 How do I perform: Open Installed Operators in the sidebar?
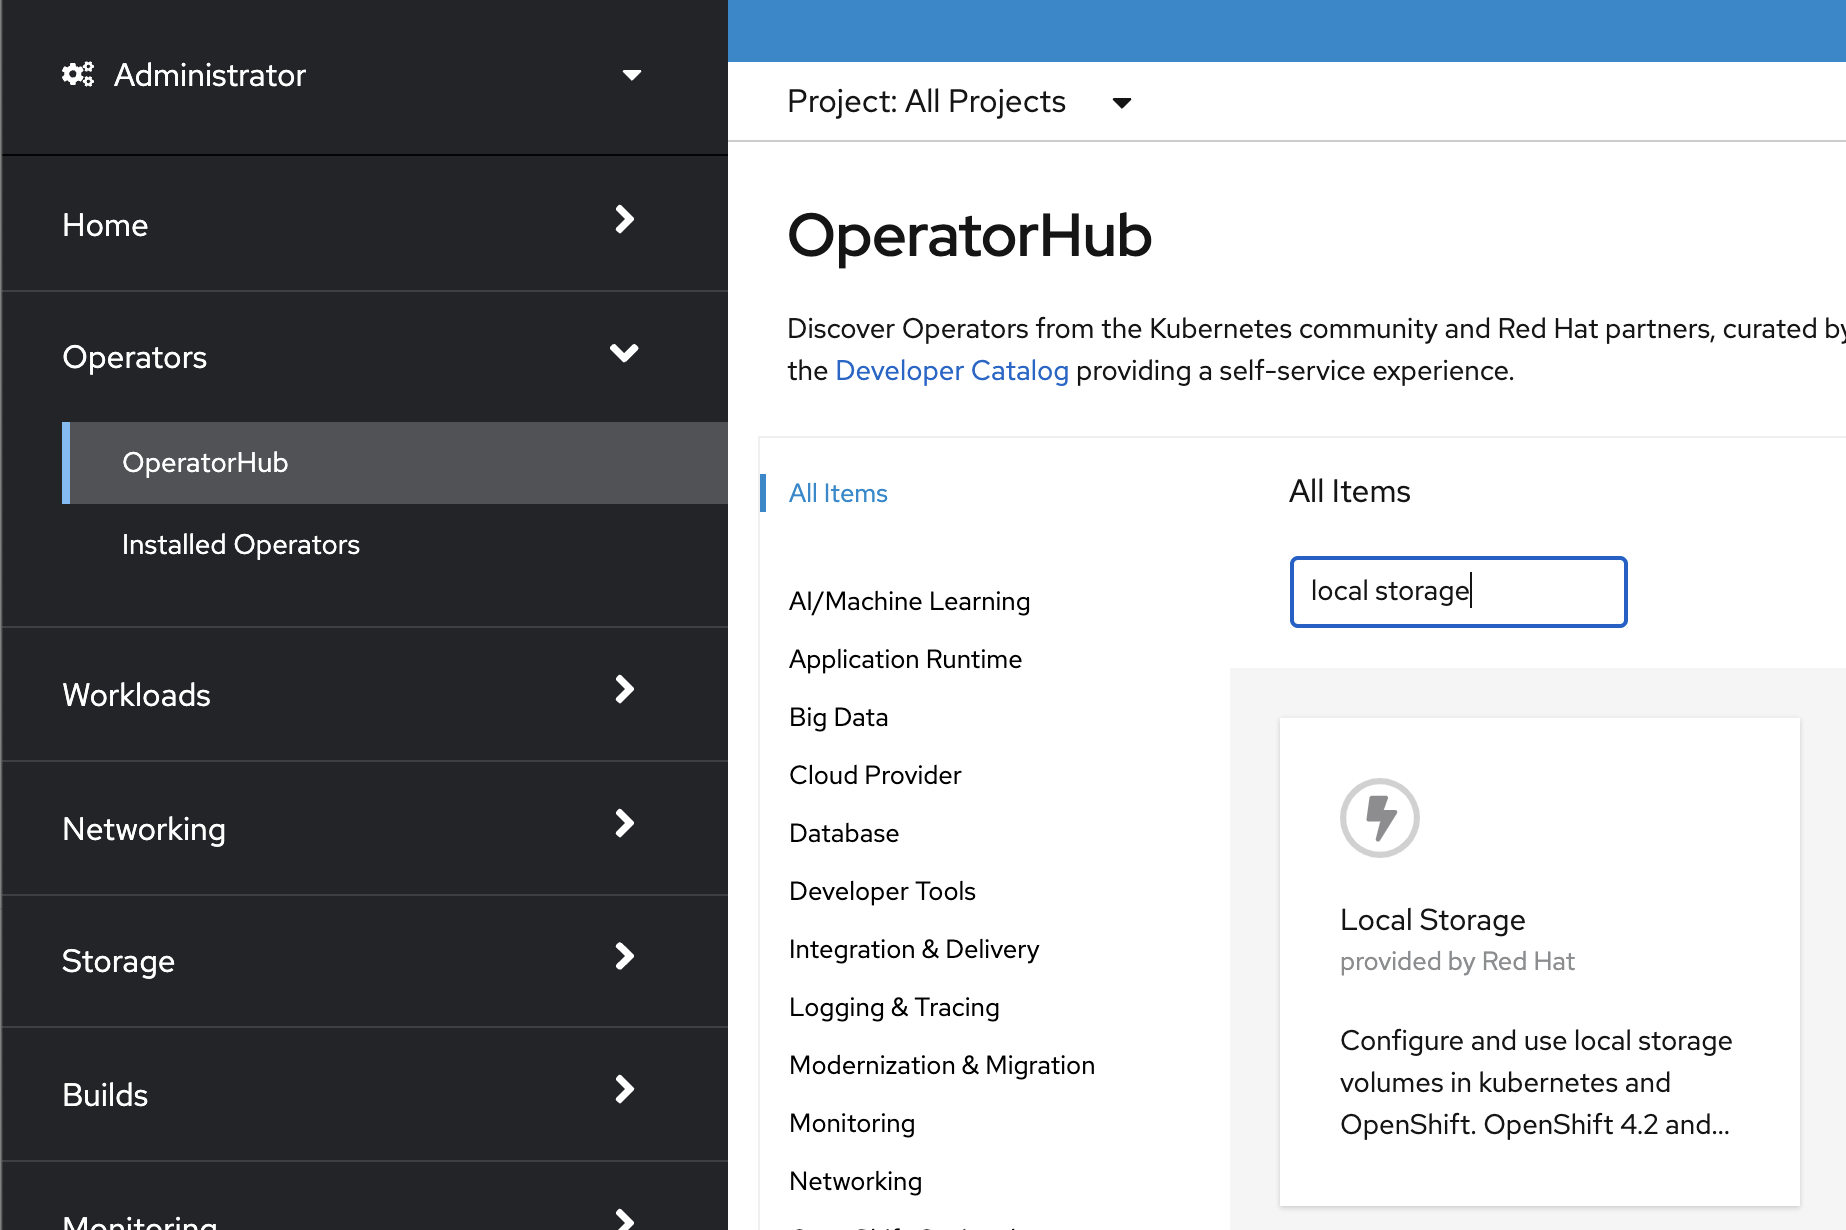coord(395,545)
